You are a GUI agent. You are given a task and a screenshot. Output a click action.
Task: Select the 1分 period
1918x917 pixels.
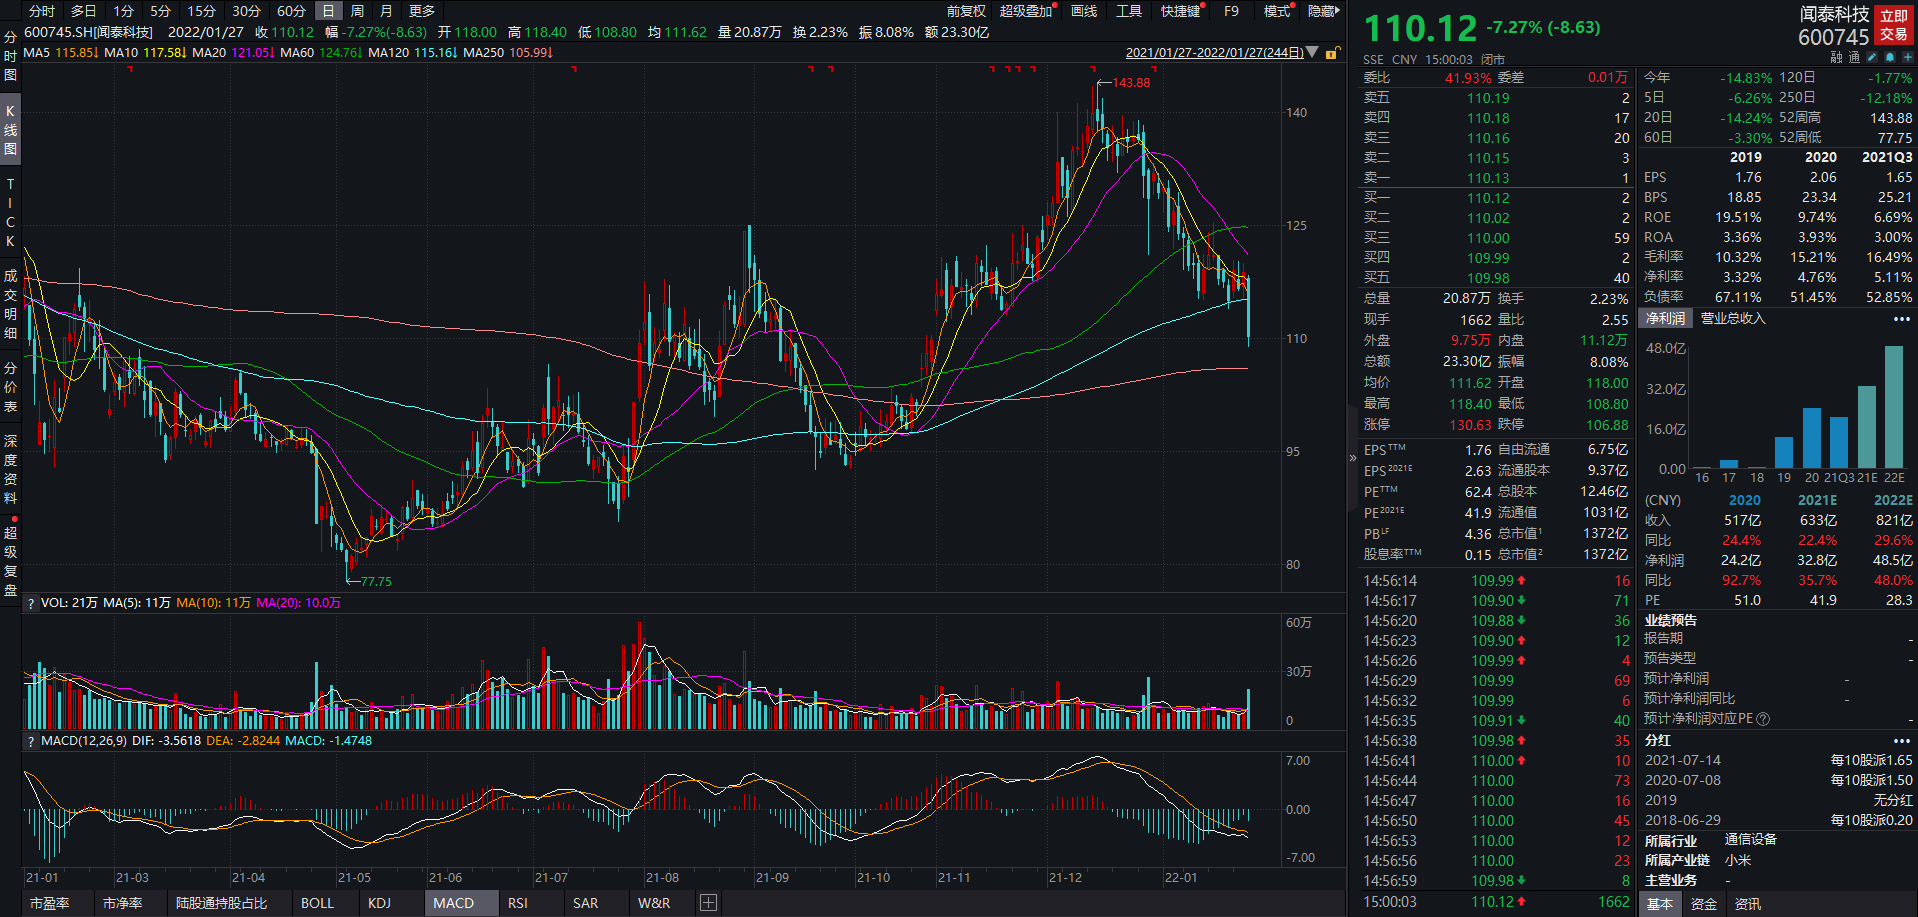(123, 11)
